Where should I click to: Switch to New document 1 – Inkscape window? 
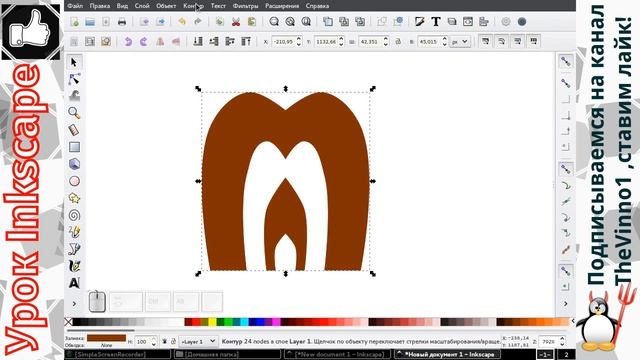pyautogui.click(x=337, y=354)
